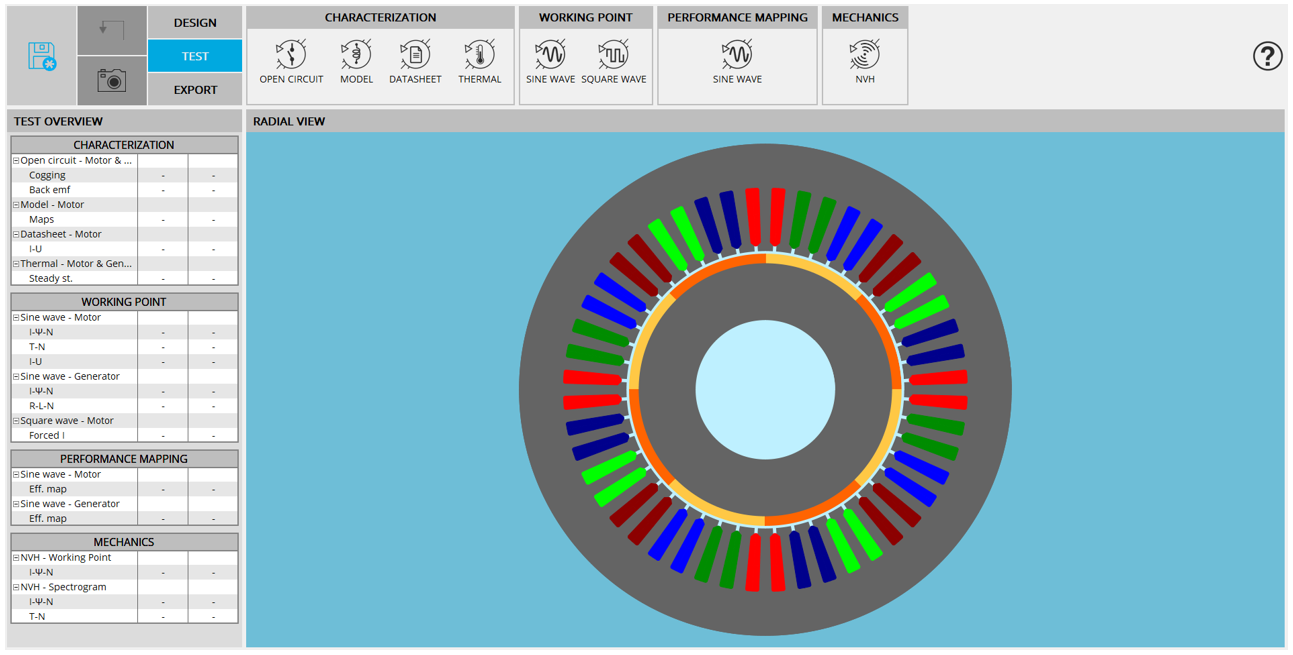Select the Model characterization test icon
Viewport: 1293px width, 655px height.
[356, 62]
